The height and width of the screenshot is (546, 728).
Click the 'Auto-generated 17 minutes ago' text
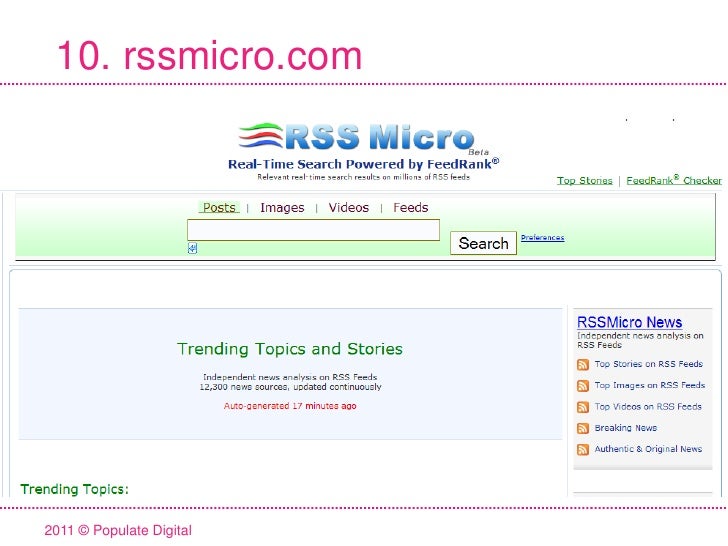[x=290, y=406]
